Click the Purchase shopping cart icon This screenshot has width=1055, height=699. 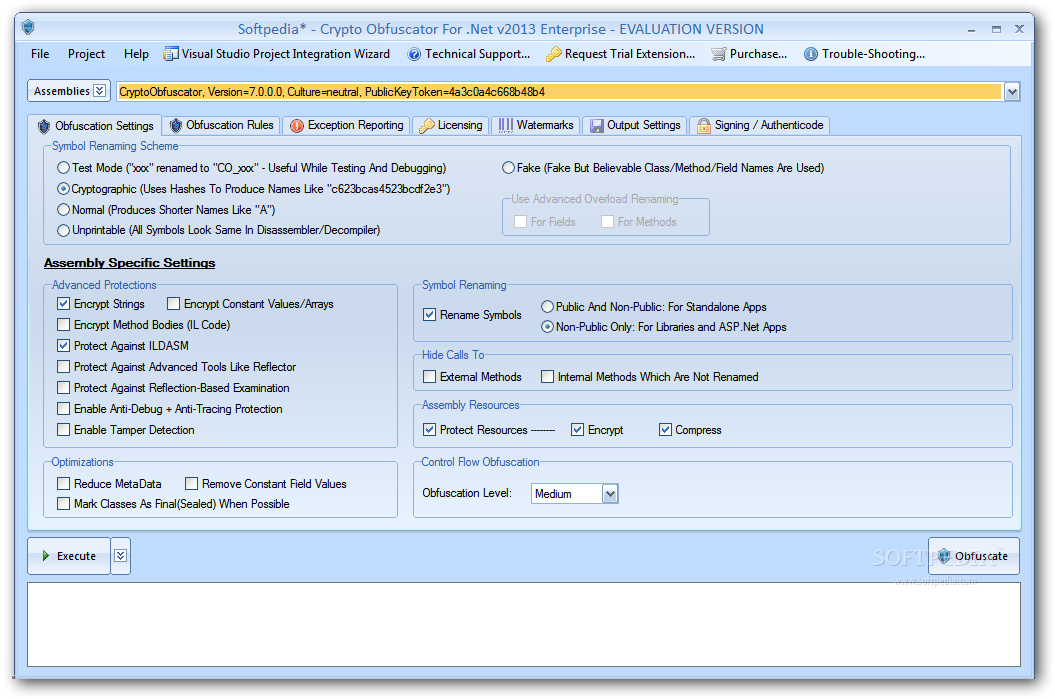(719, 54)
